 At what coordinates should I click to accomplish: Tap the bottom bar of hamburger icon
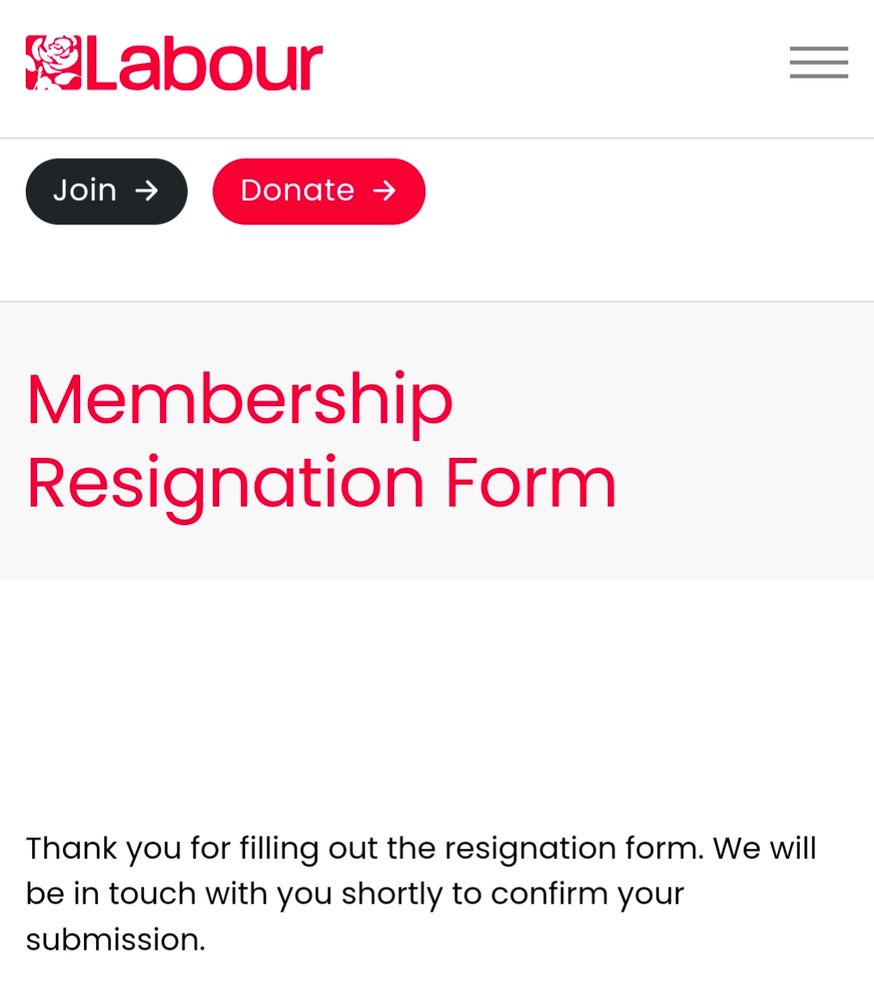point(818,77)
